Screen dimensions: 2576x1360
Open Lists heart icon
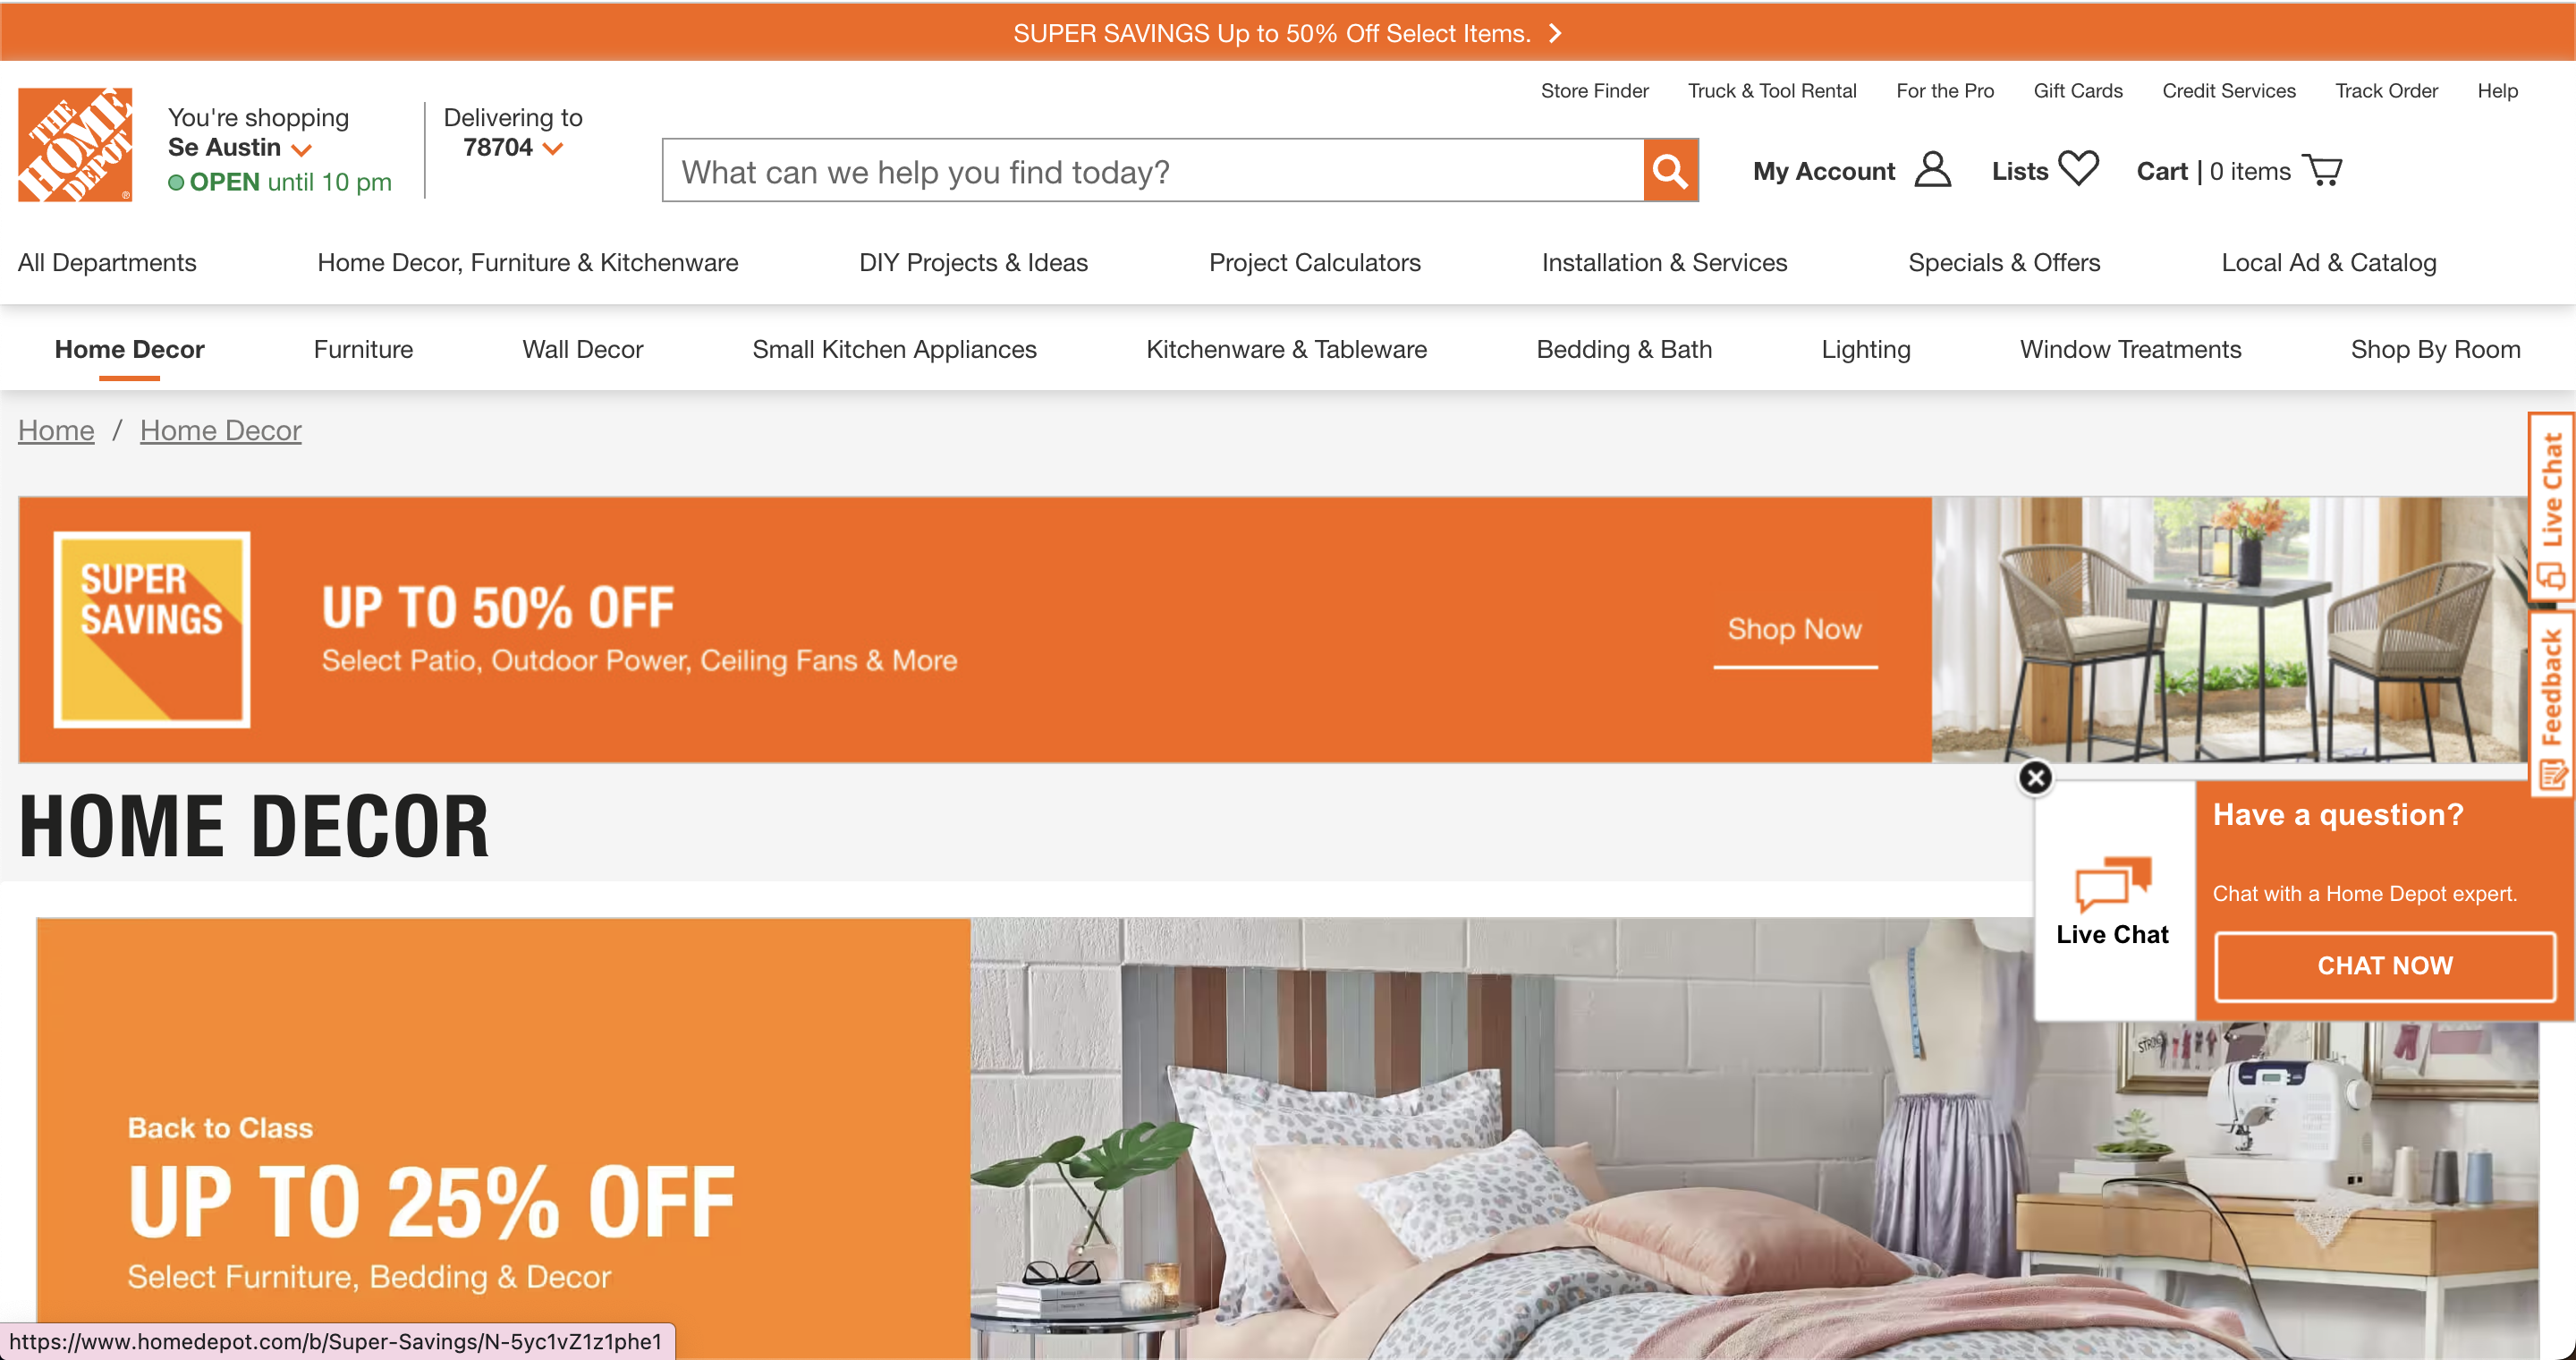point(2078,169)
